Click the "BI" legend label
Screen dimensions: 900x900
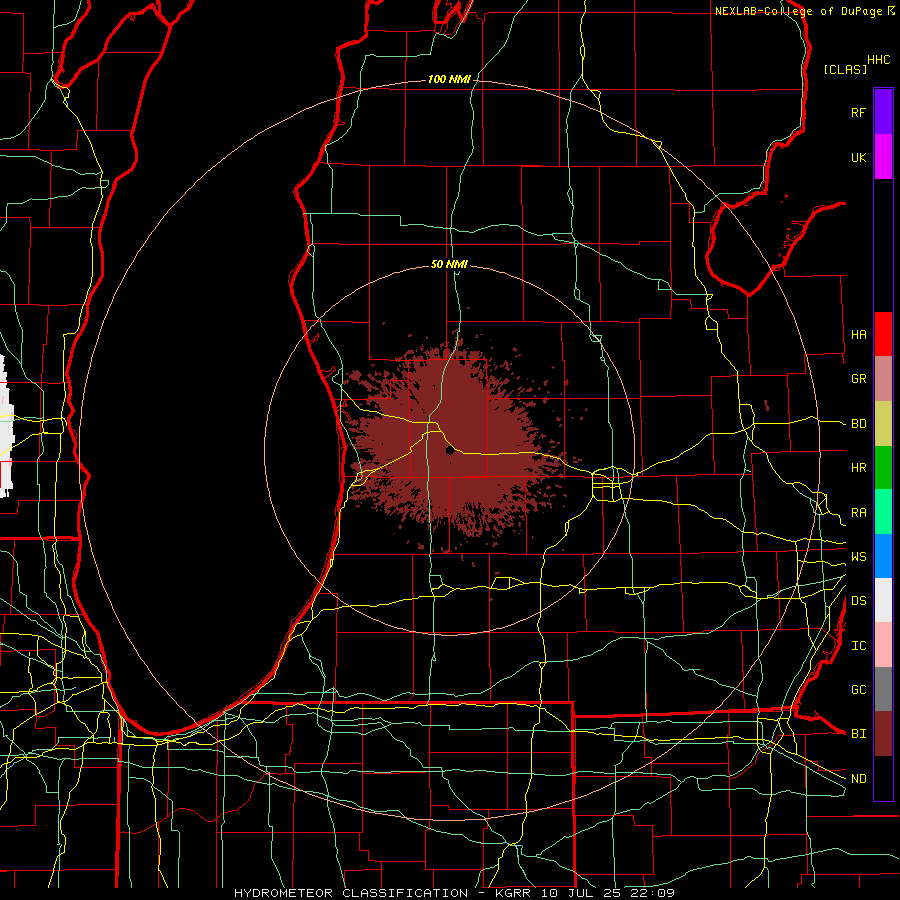point(858,734)
